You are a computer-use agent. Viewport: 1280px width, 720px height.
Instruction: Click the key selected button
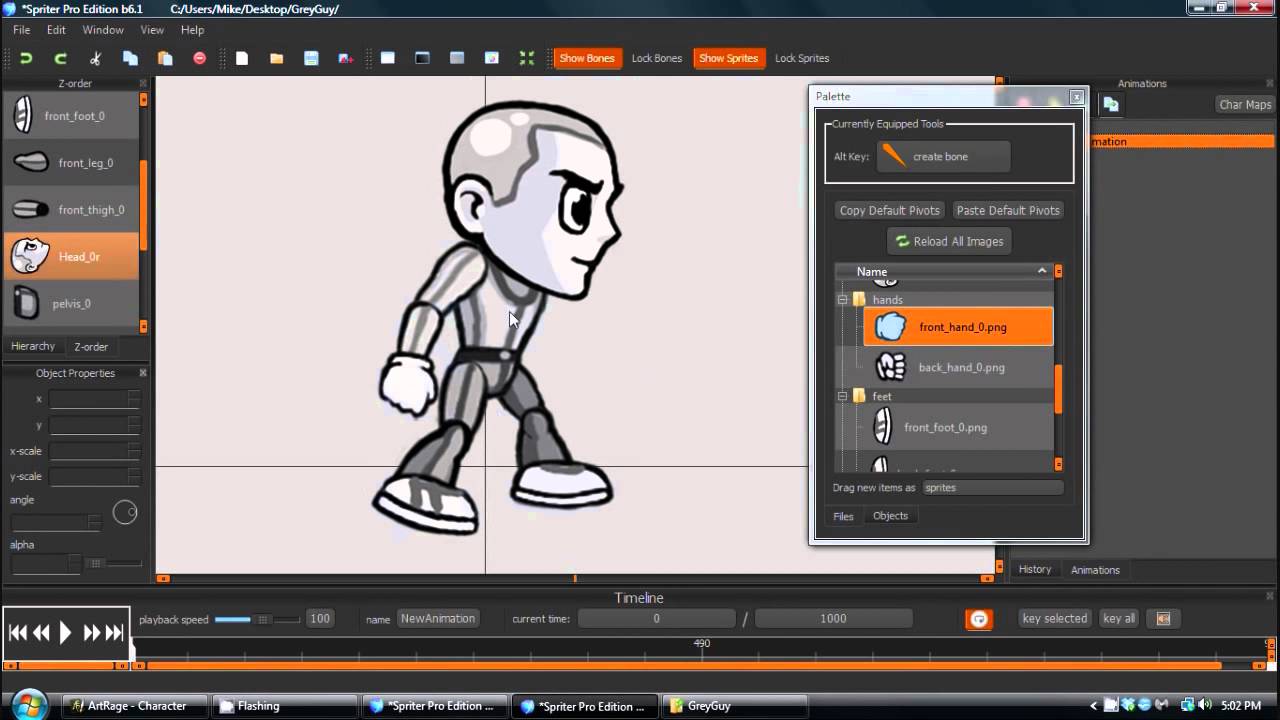[x=1054, y=619]
